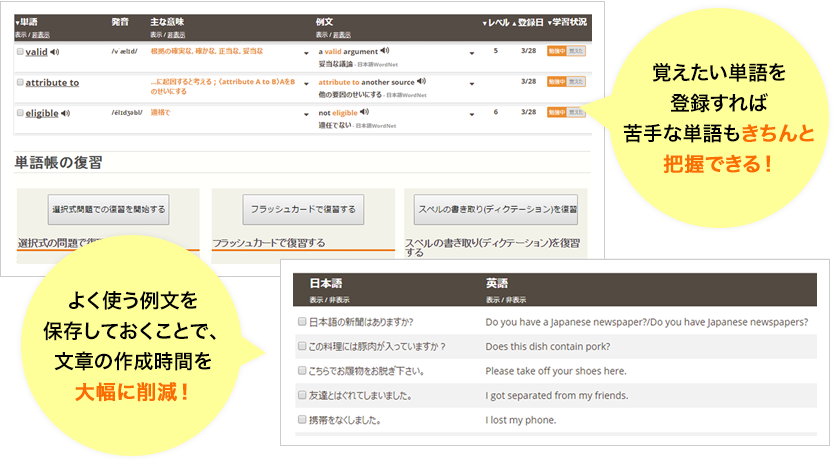
Task: Set valid status to 覚えた
Action: [576, 51]
